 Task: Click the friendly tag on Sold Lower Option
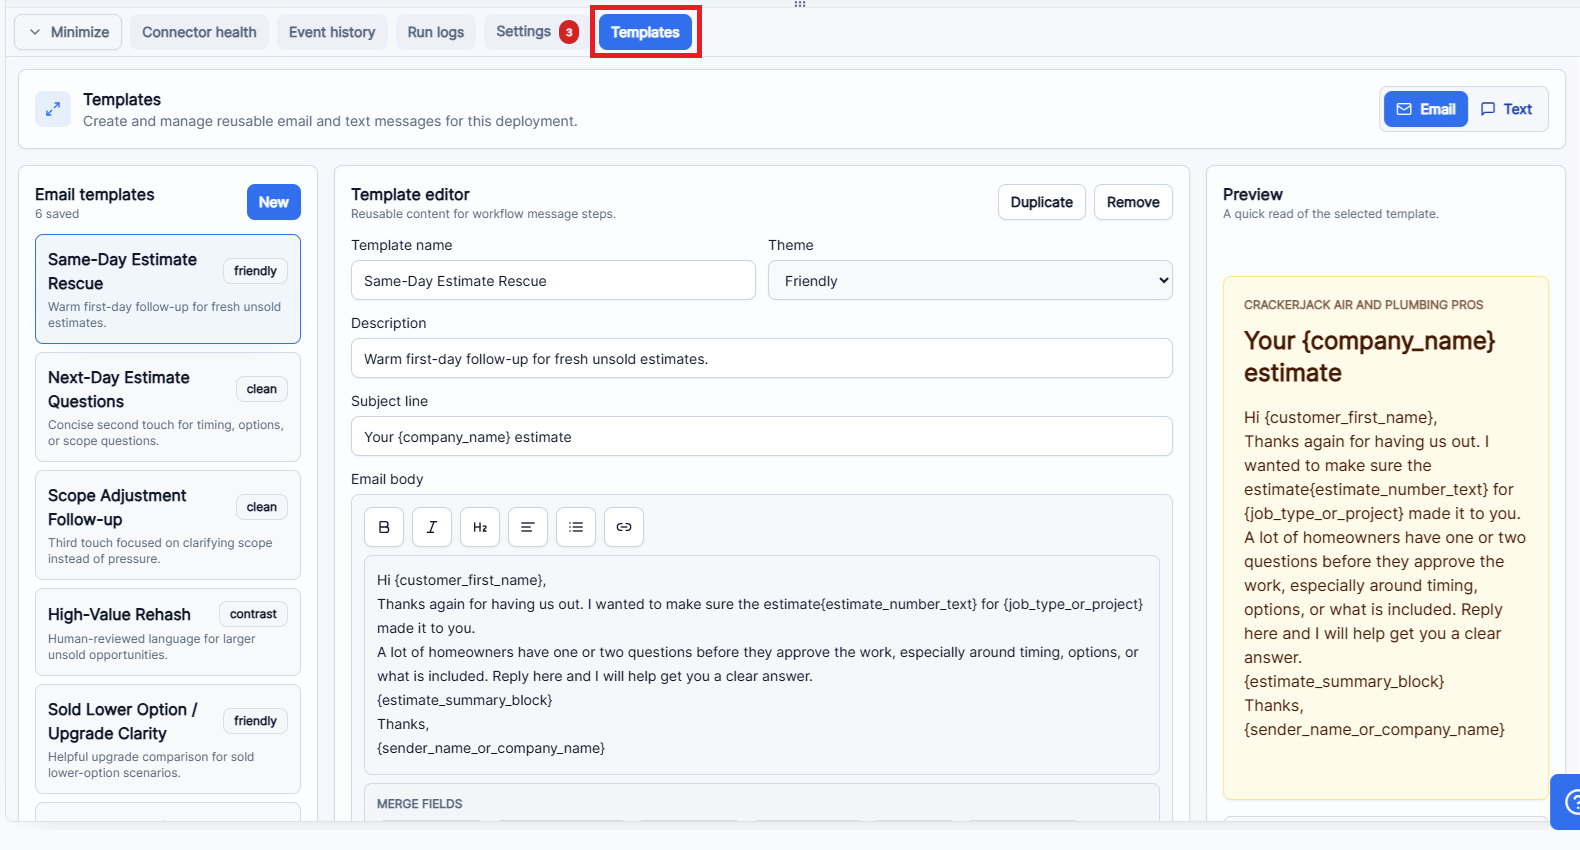point(255,721)
